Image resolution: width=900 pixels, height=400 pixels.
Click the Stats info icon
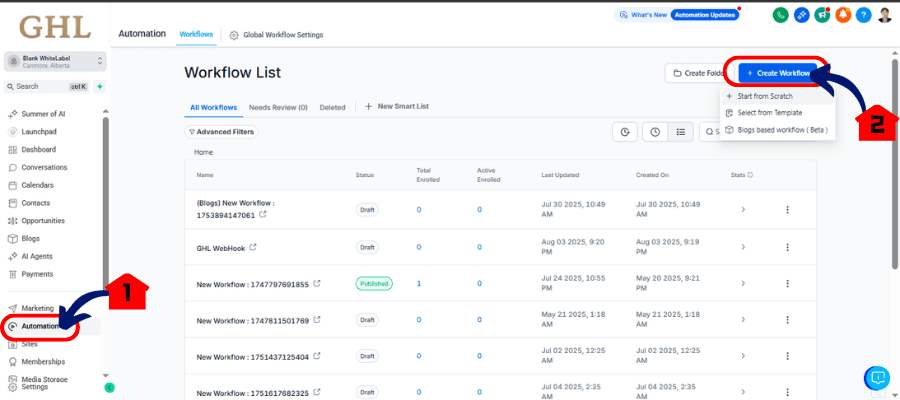pos(750,174)
